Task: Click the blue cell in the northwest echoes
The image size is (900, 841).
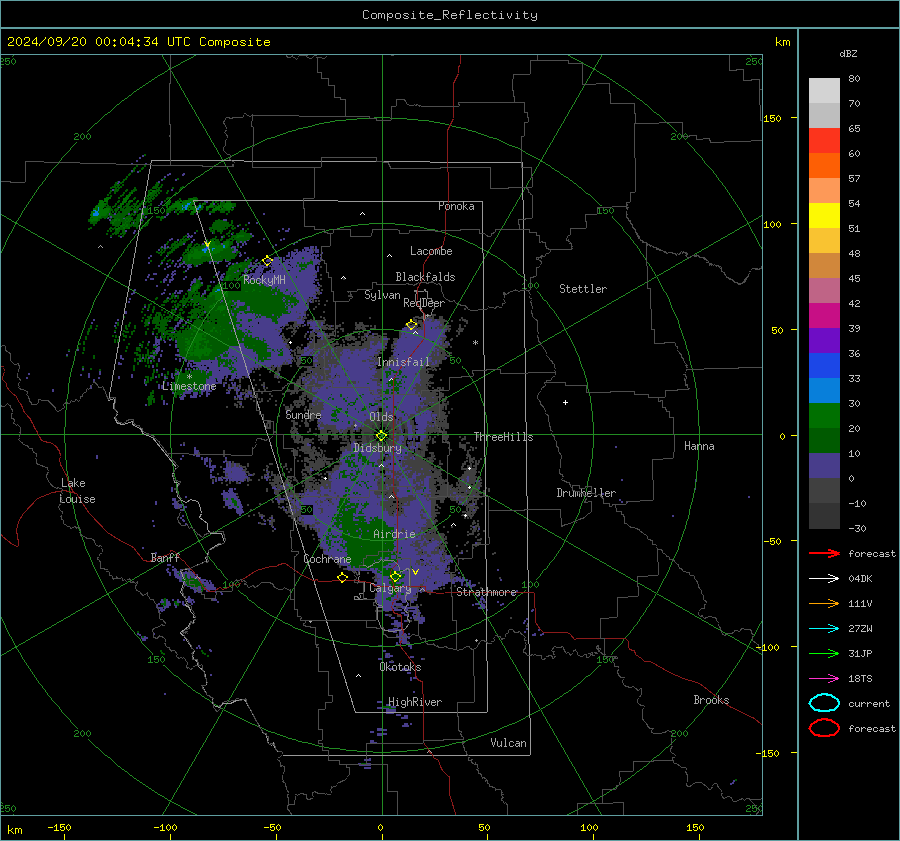Action: pyautogui.click(x=96, y=213)
